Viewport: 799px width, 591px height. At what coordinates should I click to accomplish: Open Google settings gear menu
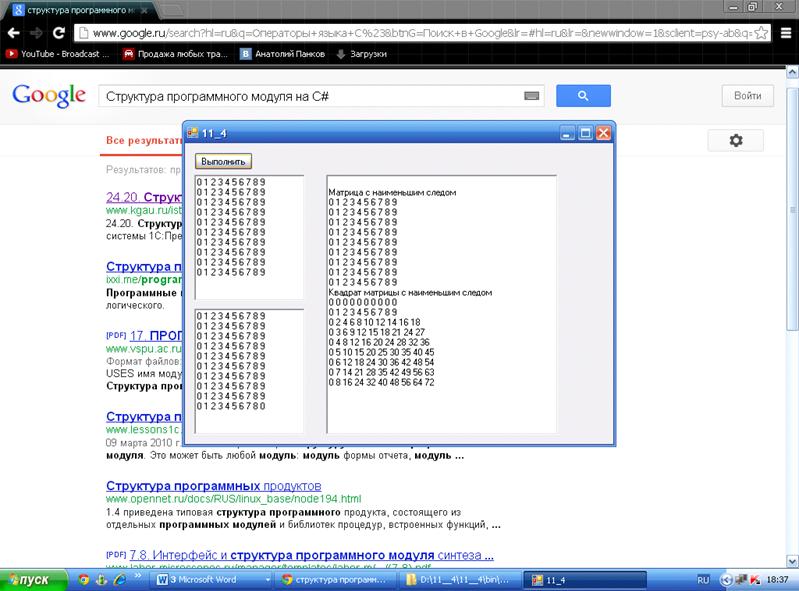736,141
